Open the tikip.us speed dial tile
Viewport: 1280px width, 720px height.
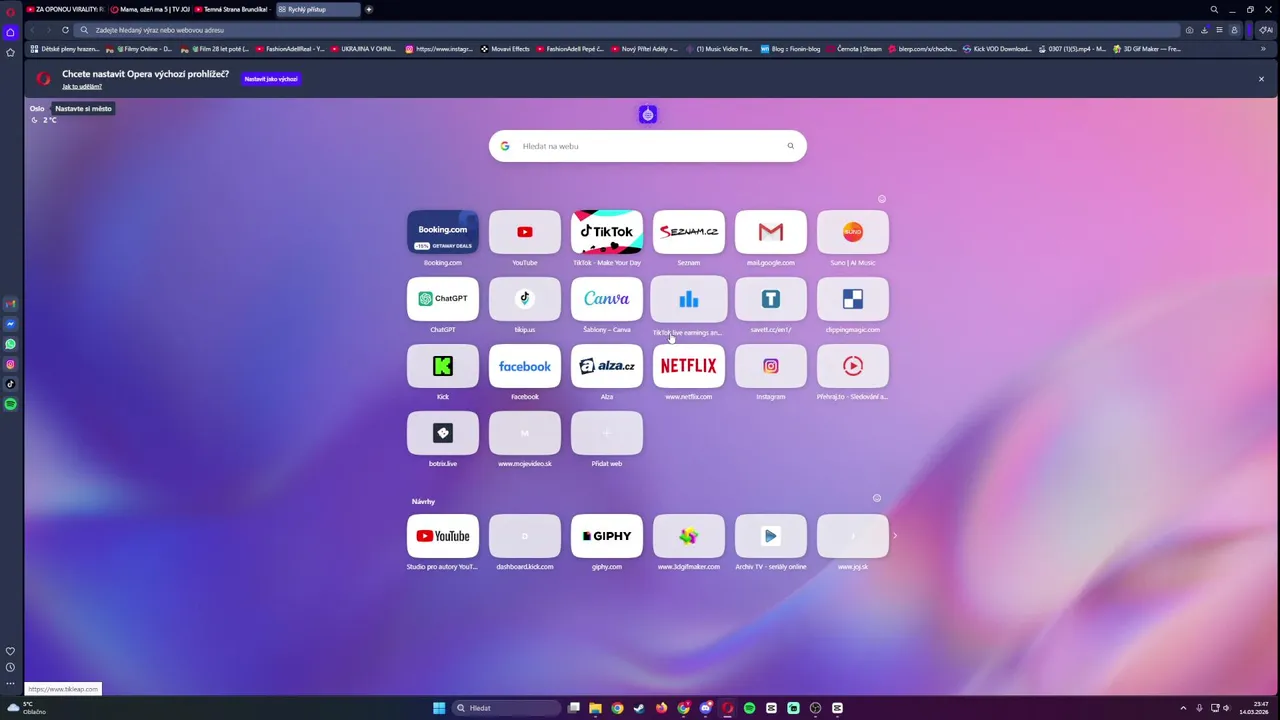coord(524,299)
